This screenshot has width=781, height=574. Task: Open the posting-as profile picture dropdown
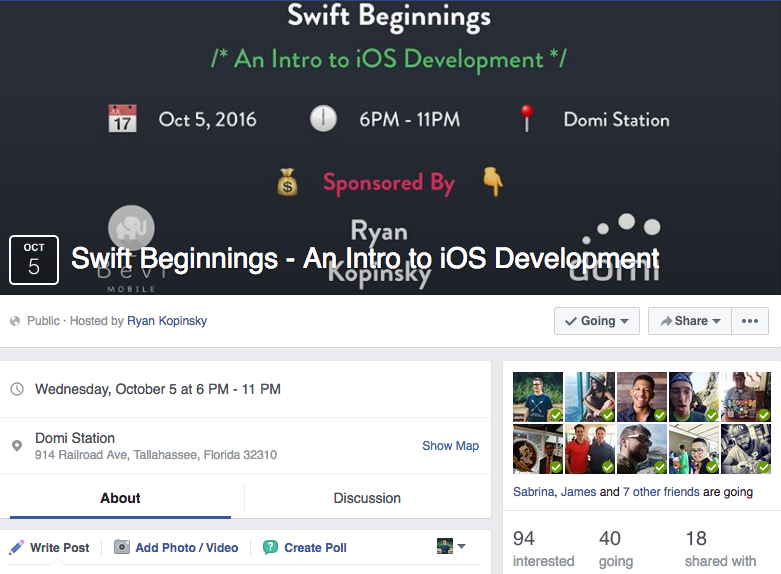point(451,546)
